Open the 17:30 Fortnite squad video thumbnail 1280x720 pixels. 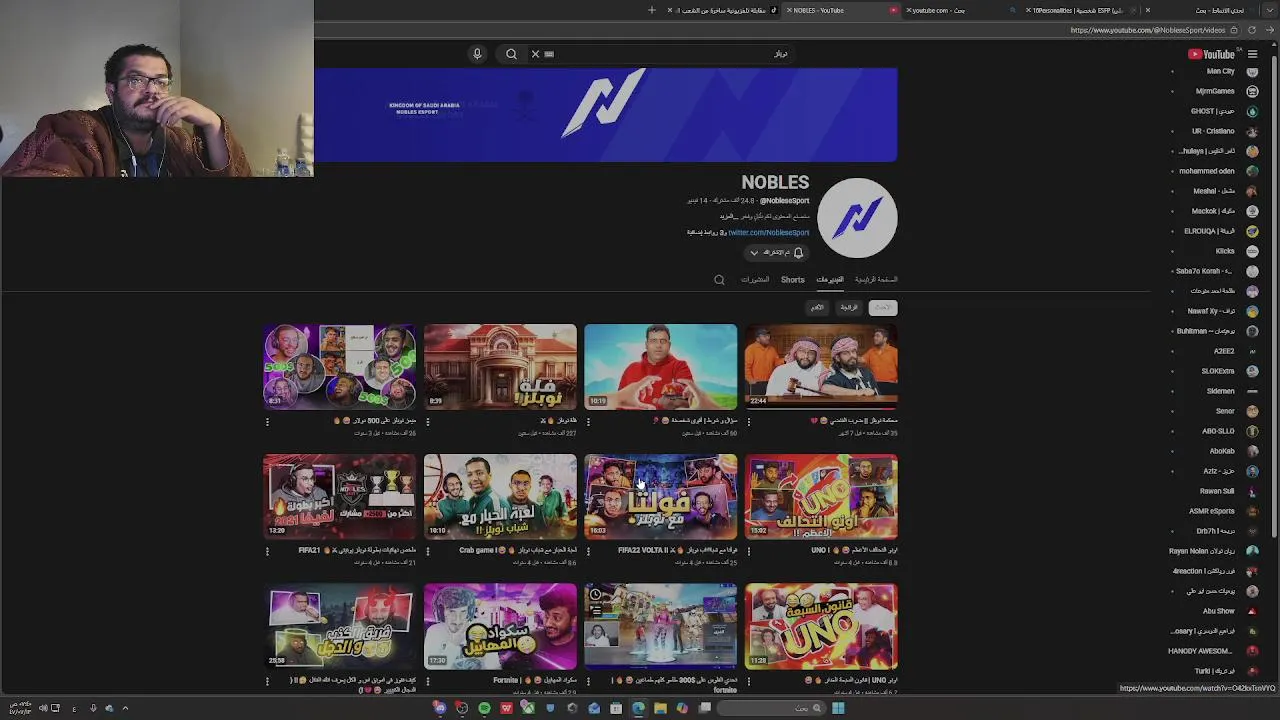[x=500, y=626]
